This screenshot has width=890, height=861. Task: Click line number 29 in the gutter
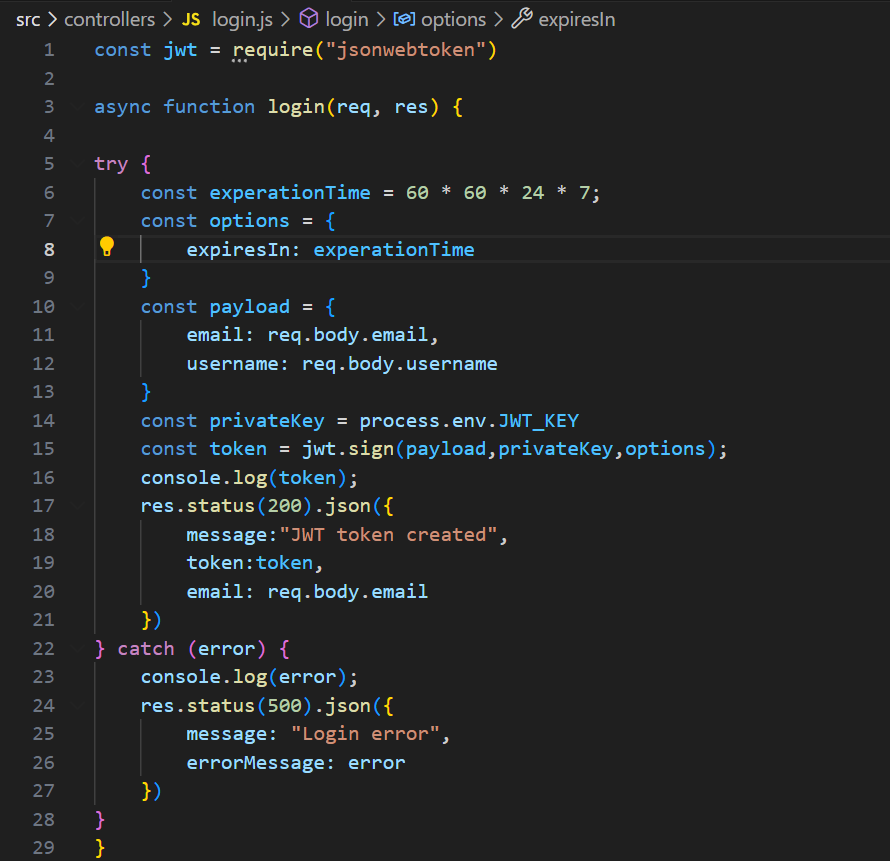click(x=44, y=847)
